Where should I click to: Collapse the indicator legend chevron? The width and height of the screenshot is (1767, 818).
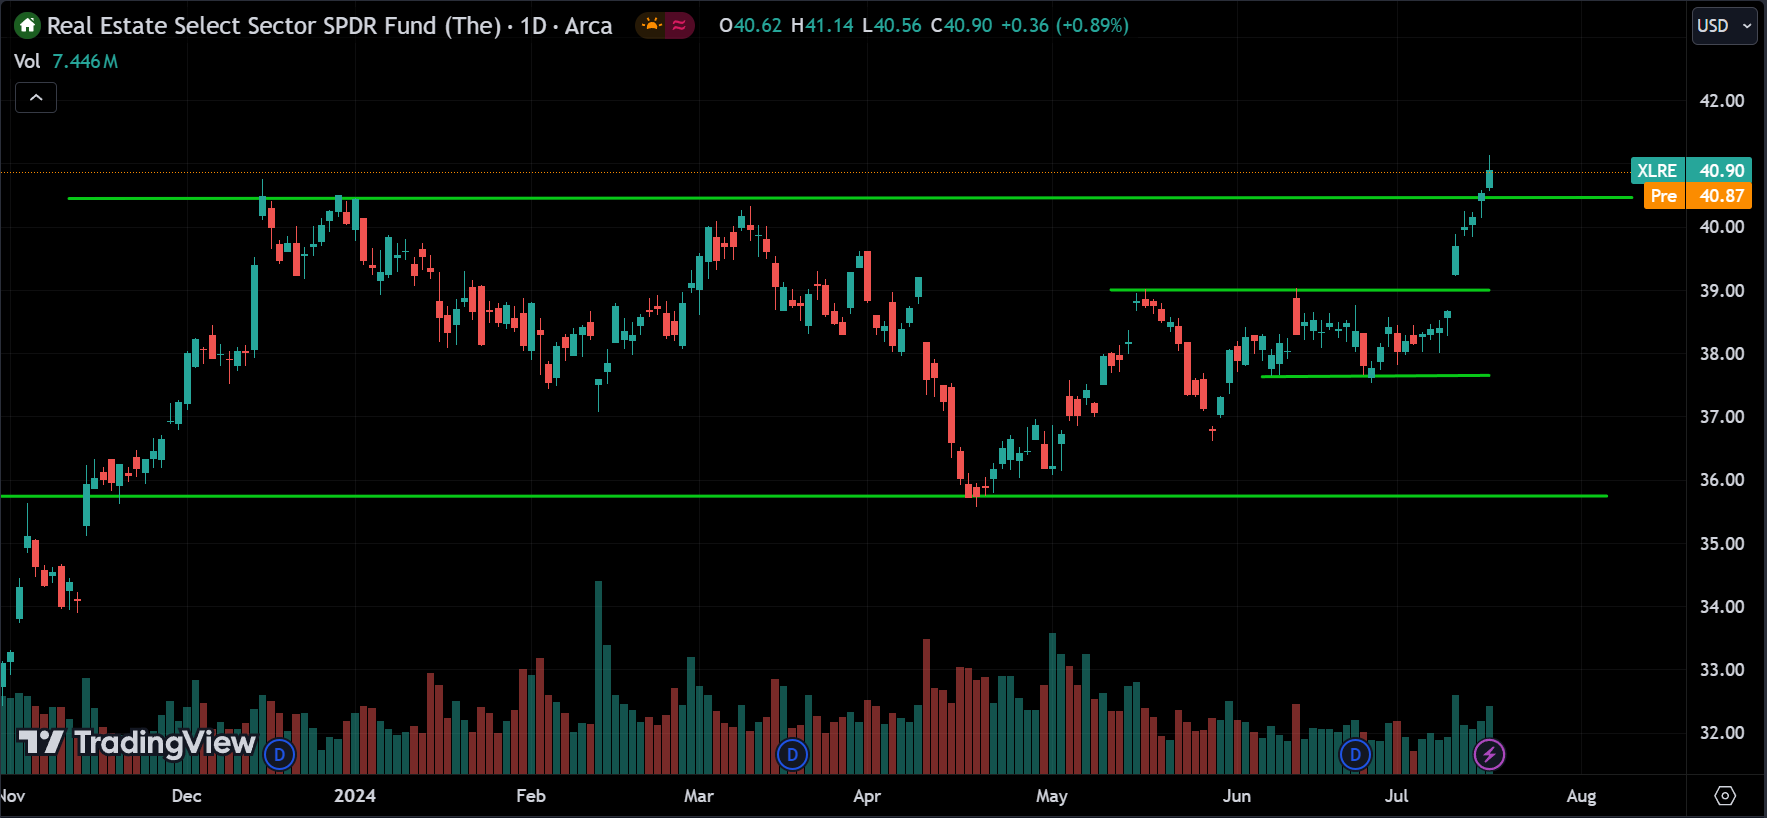pyautogui.click(x=36, y=98)
